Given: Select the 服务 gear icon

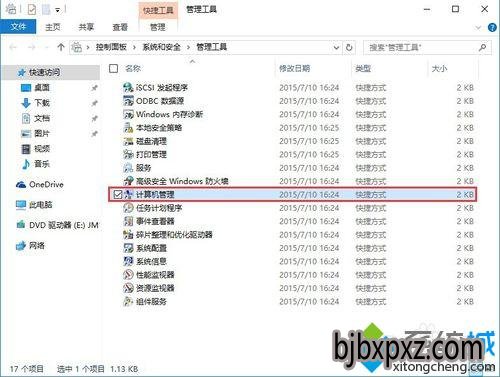Looking at the screenshot, I should (x=128, y=168).
